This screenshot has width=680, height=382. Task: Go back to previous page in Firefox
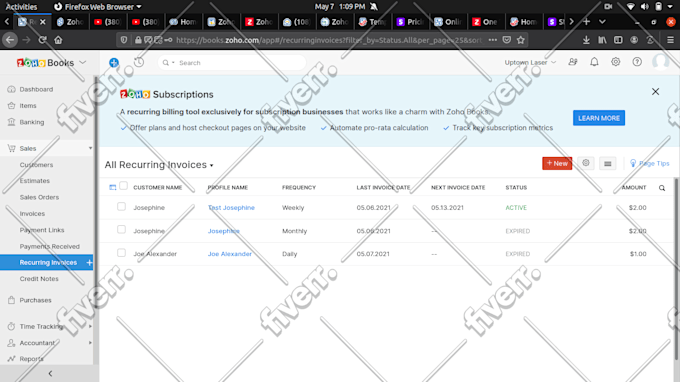(x=10, y=40)
